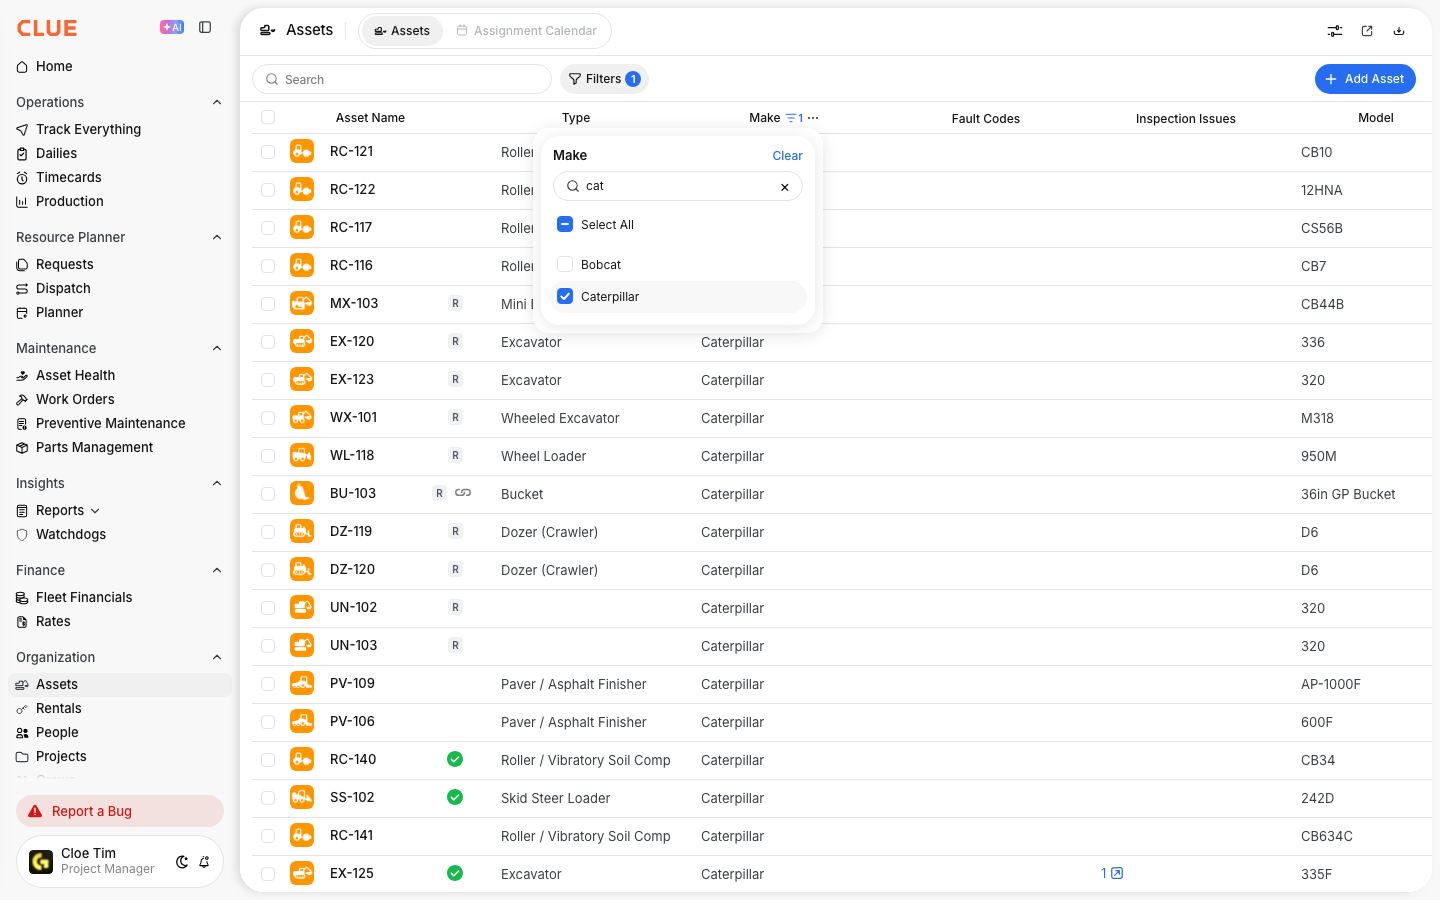Click the CLUE logo
This screenshot has height=900, width=1440.
[47, 28]
